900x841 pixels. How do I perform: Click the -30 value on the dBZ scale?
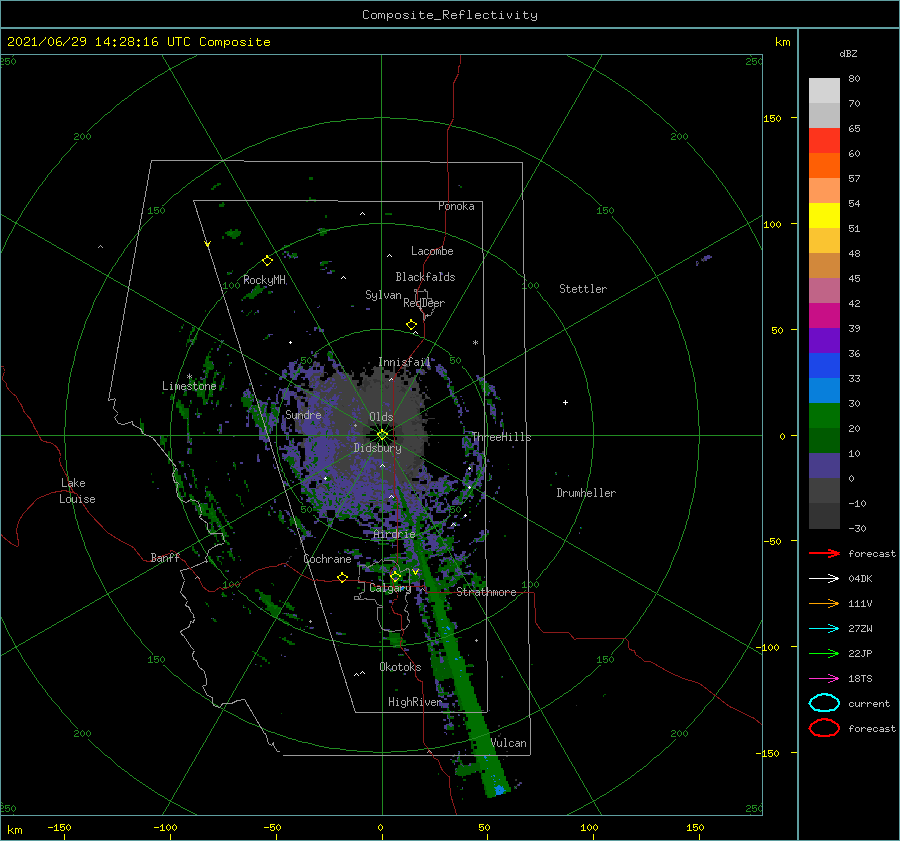point(858,528)
